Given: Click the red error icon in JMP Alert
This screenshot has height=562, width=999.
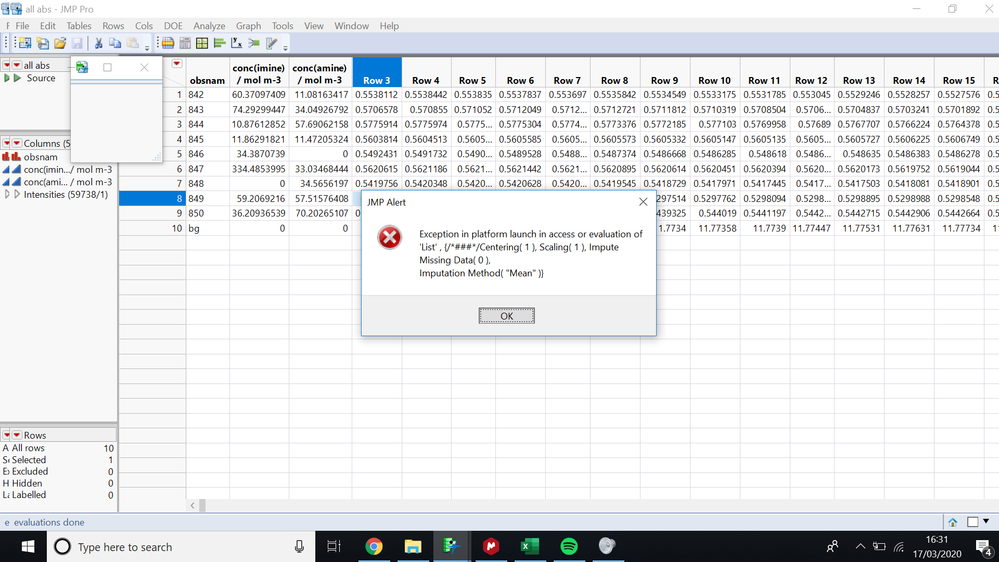Looking at the screenshot, I should coord(389,238).
